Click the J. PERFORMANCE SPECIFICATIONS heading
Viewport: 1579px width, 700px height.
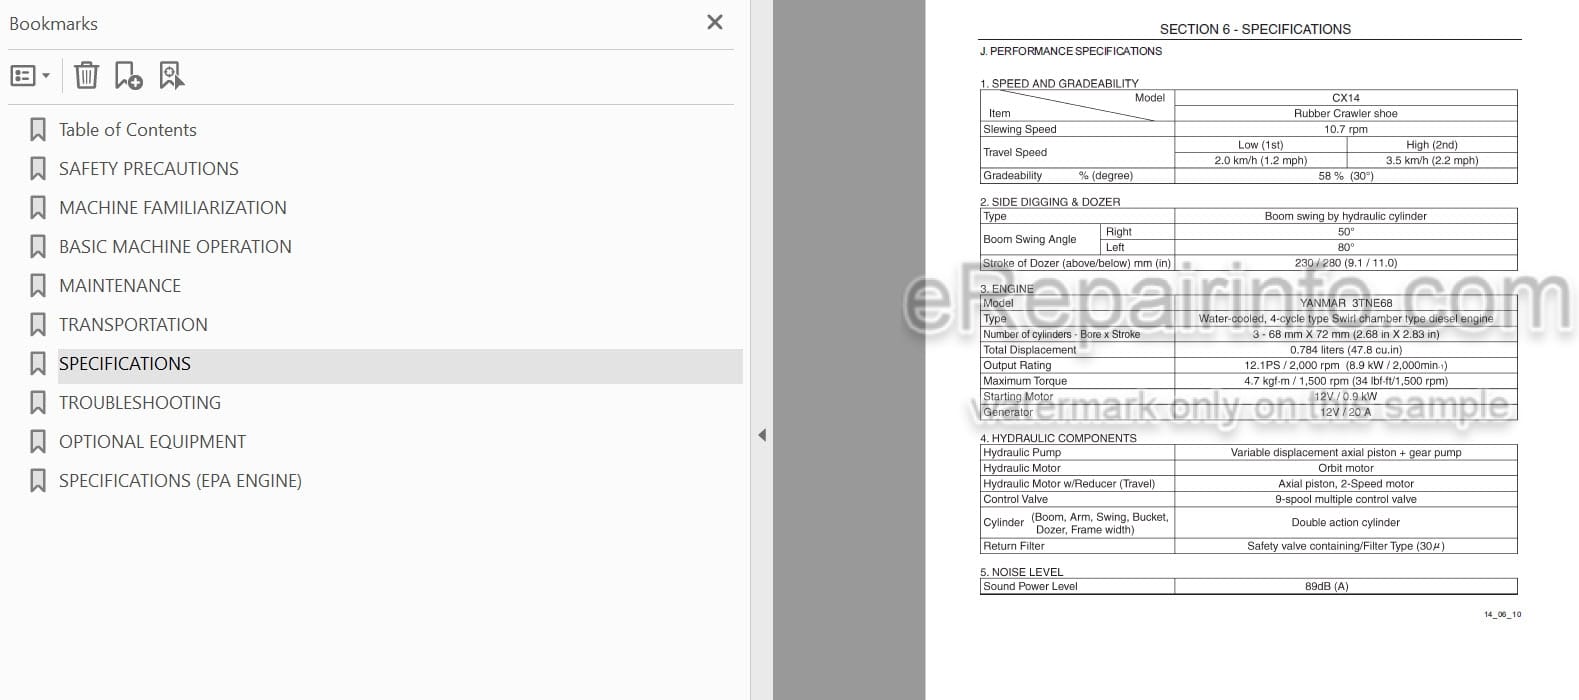[x=1070, y=51]
